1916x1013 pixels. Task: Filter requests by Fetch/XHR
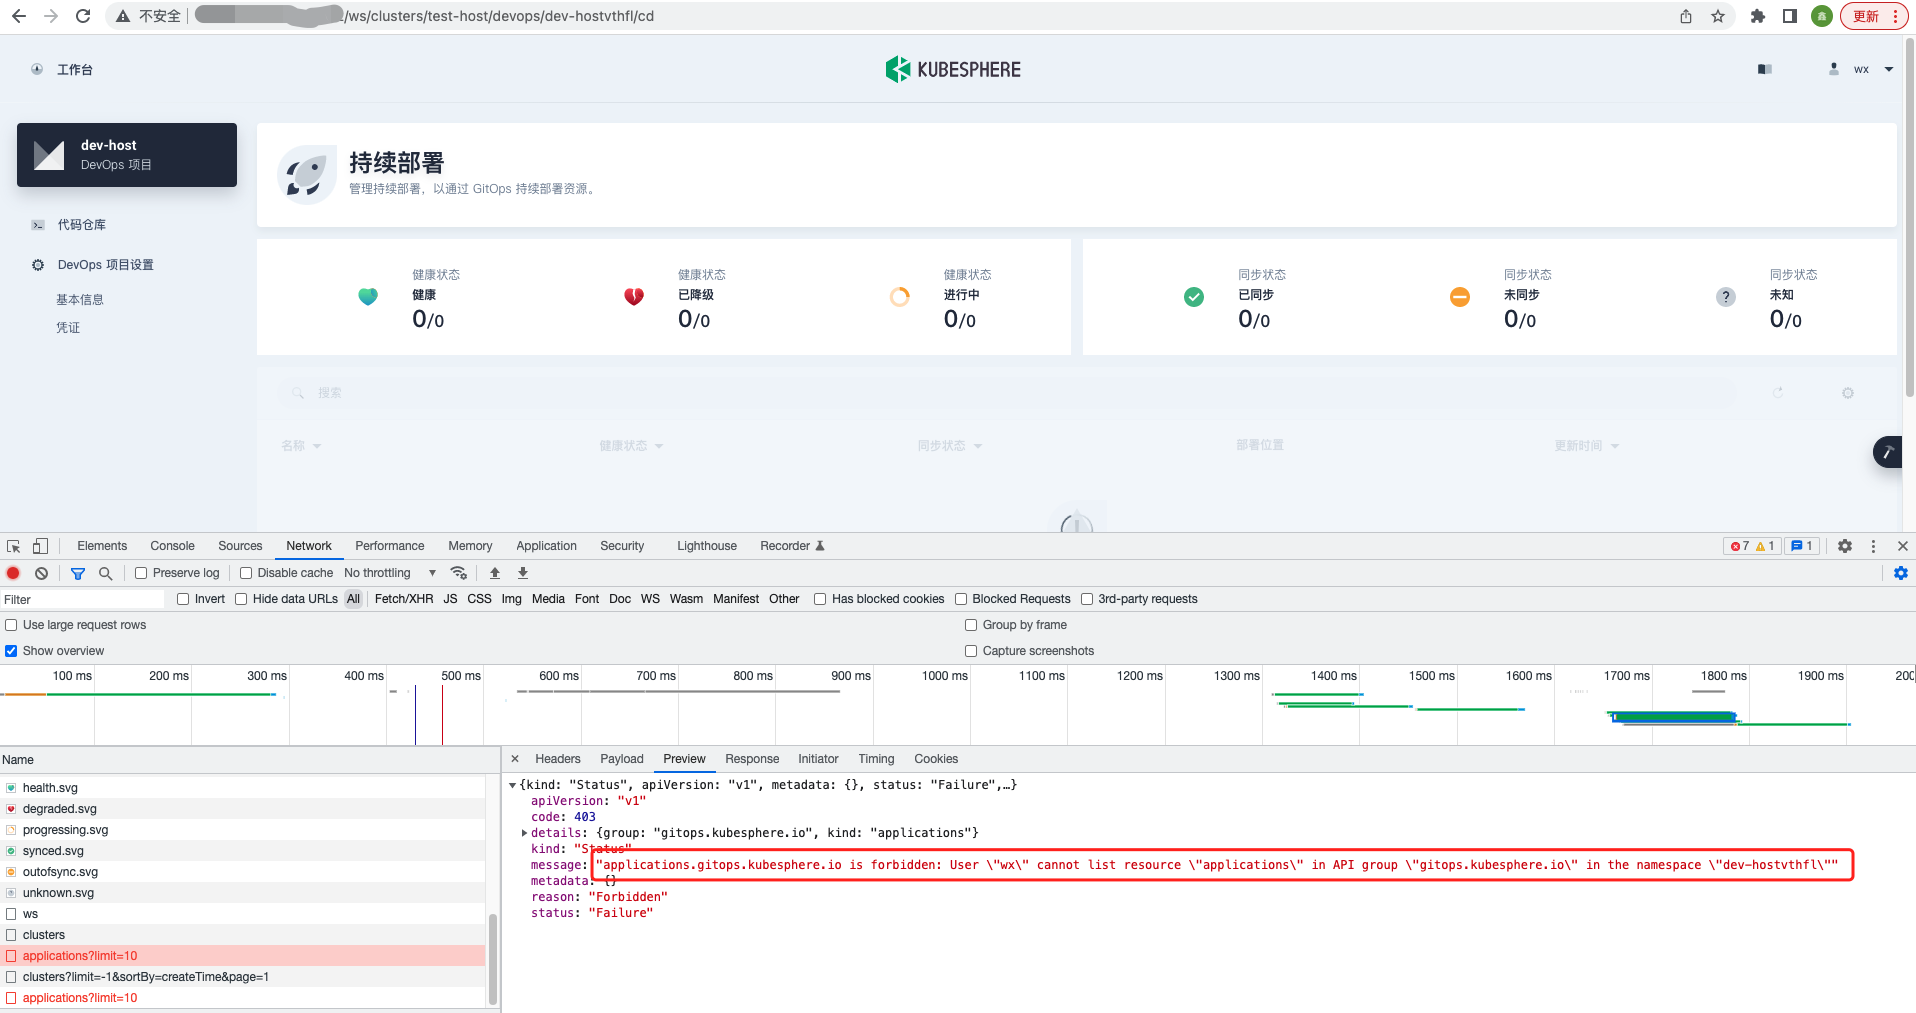tap(404, 599)
